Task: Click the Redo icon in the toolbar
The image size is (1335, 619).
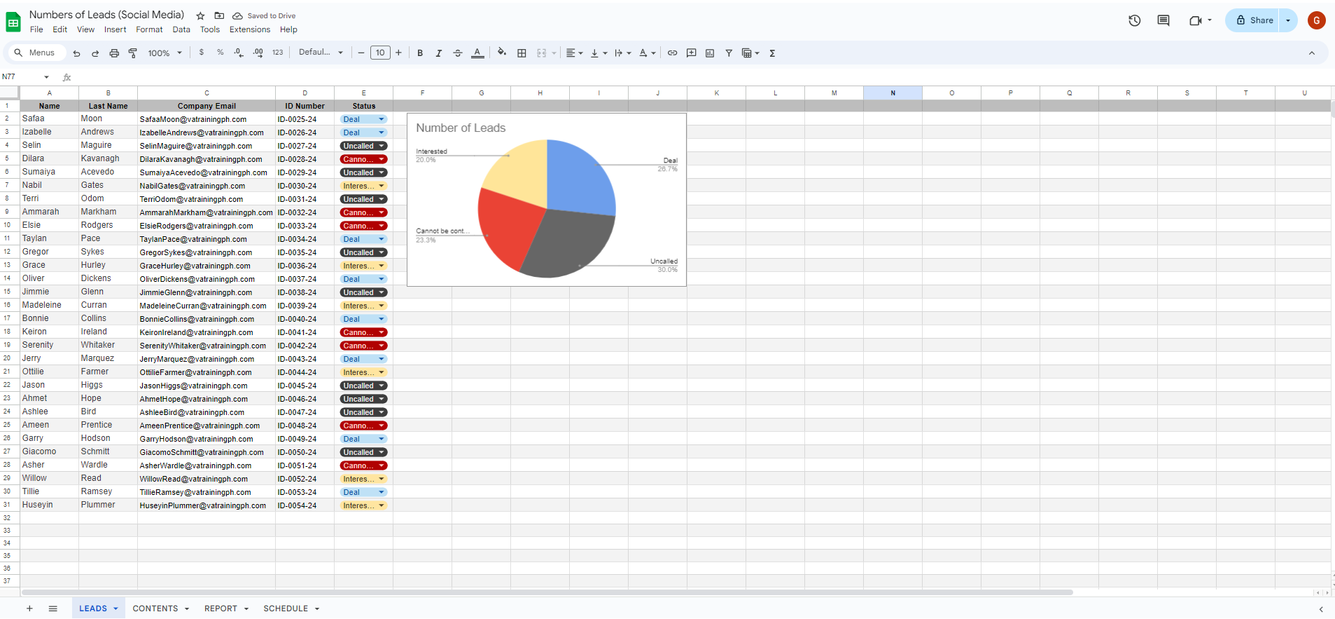Action: pyautogui.click(x=95, y=53)
